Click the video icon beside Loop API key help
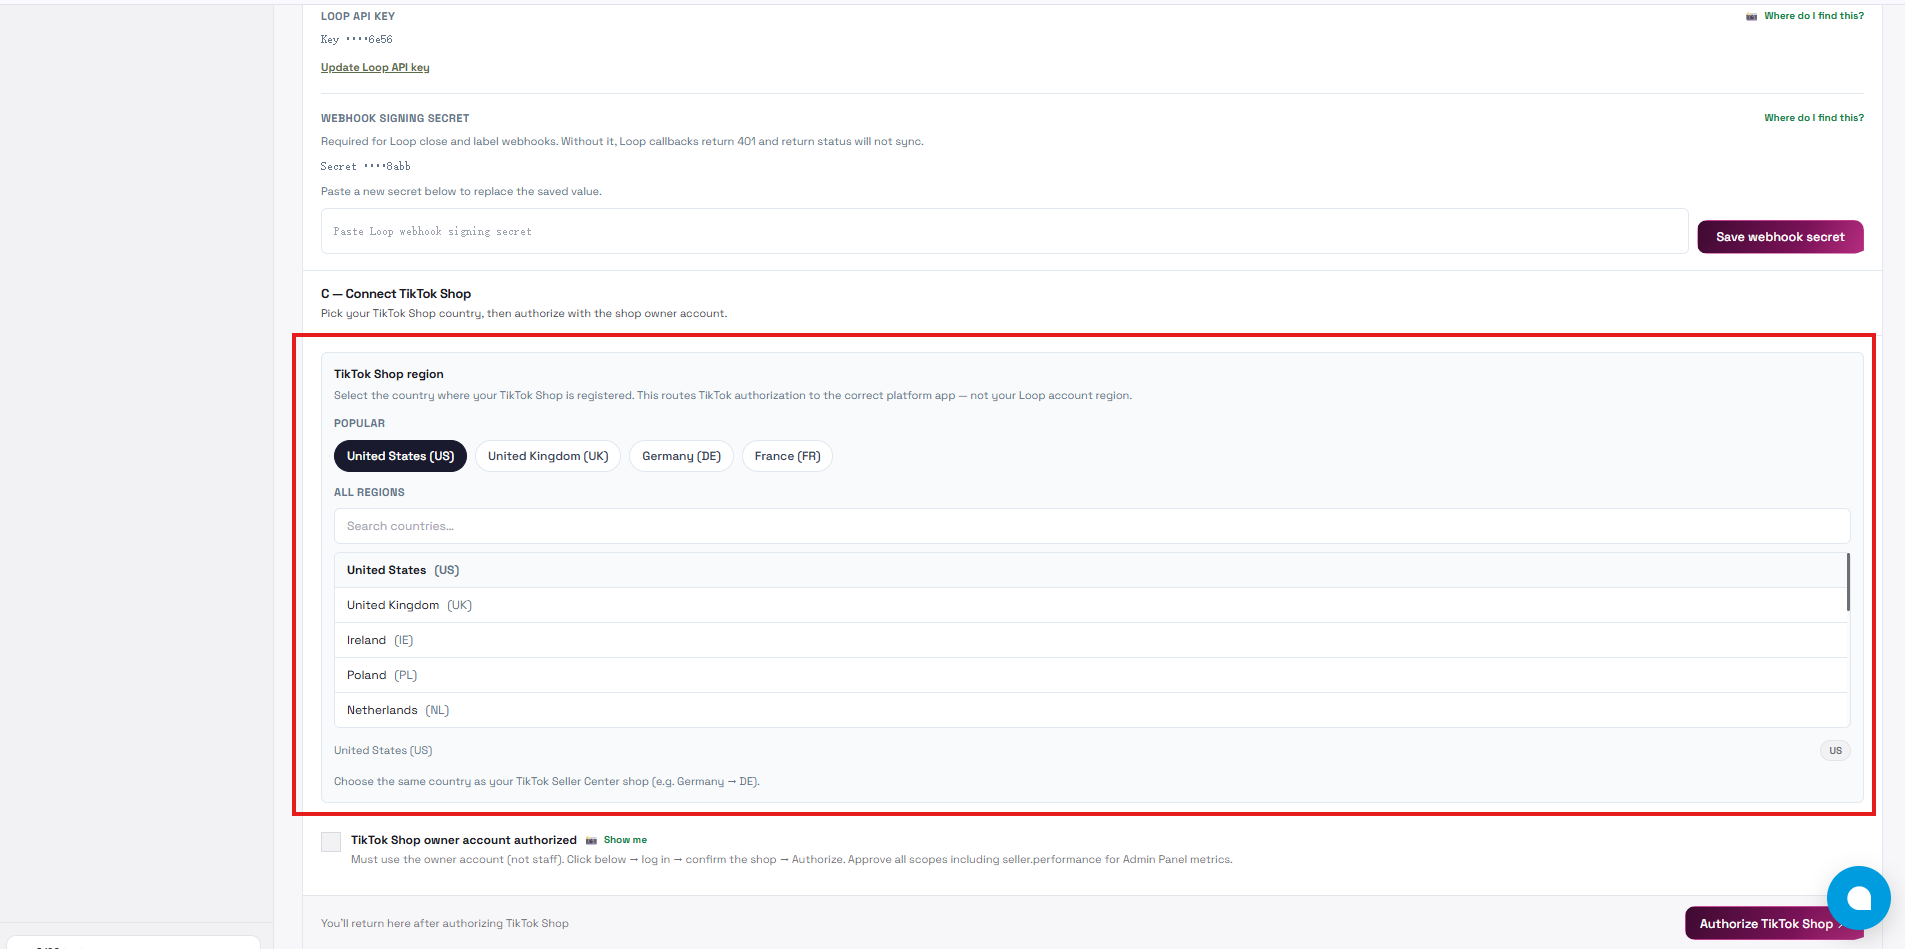Image resolution: width=1905 pixels, height=949 pixels. coord(1751,17)
